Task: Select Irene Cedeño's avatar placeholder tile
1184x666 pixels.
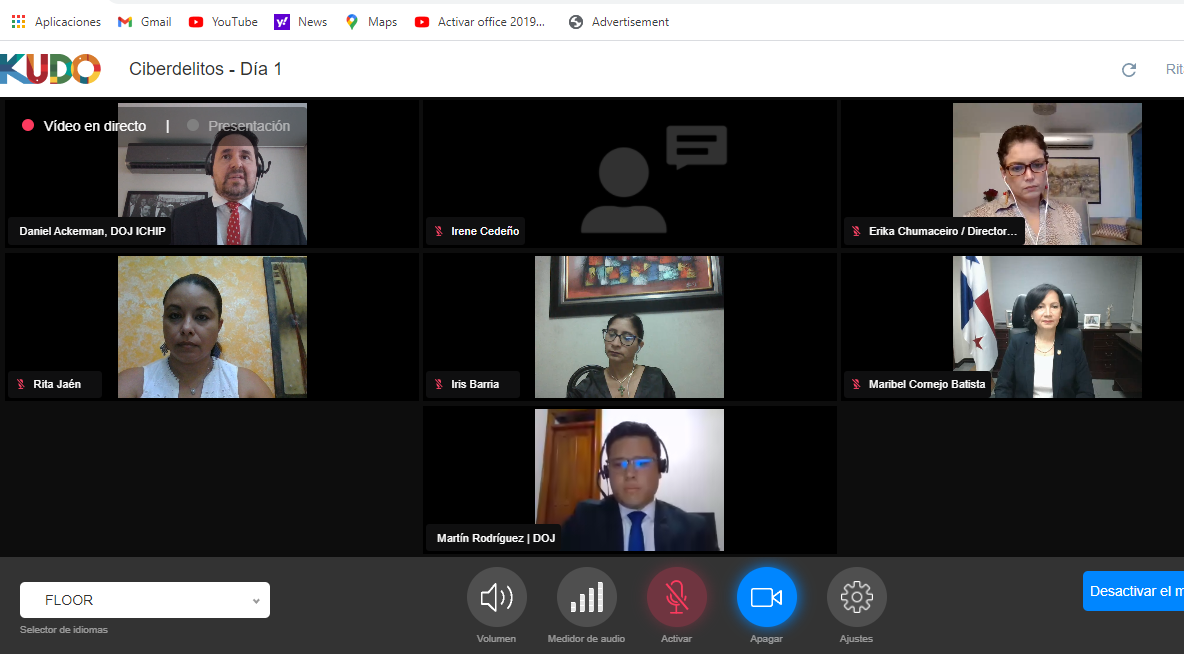Action: [x=629, y=174]
